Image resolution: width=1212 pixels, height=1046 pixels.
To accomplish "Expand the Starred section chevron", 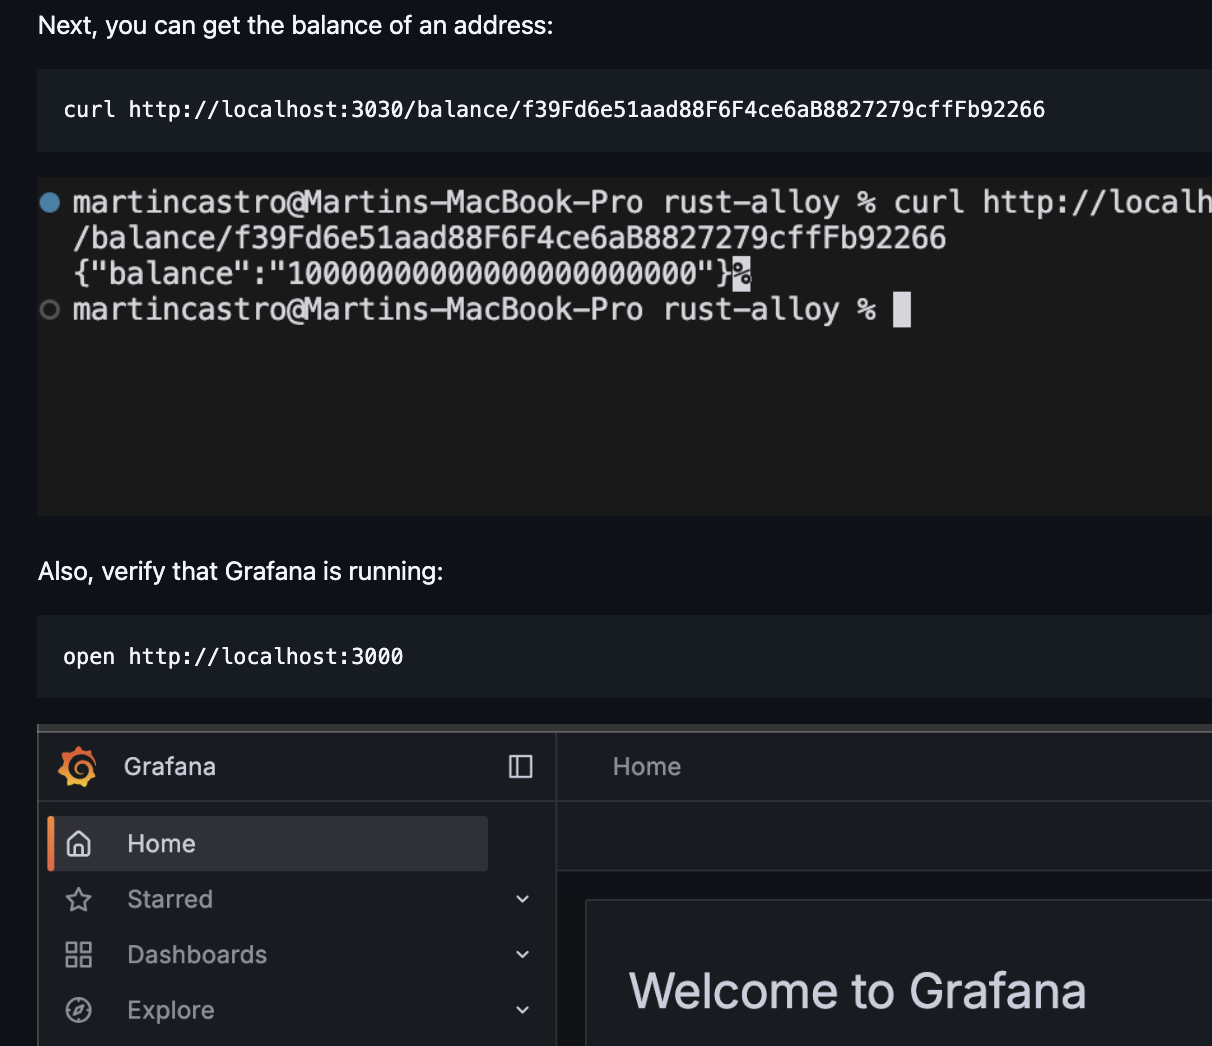I will [522, 900].
